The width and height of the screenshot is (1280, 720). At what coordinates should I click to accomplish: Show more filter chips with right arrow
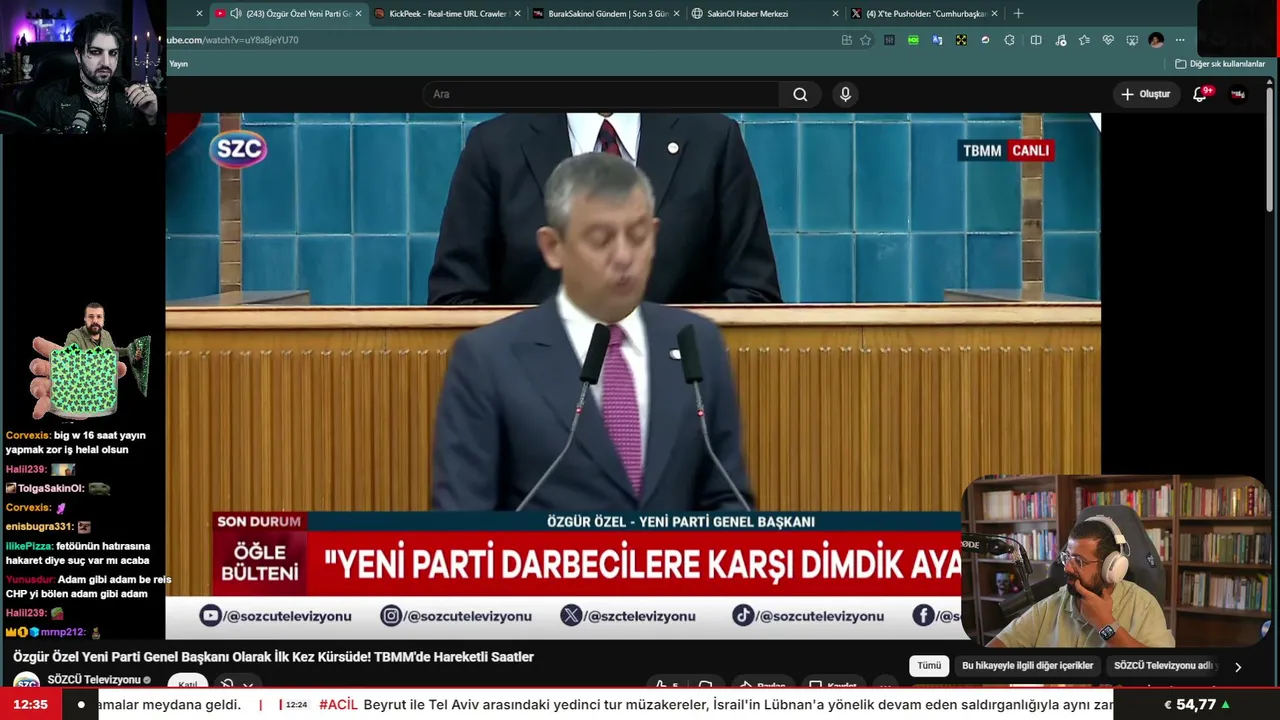tap(1238, 667)
